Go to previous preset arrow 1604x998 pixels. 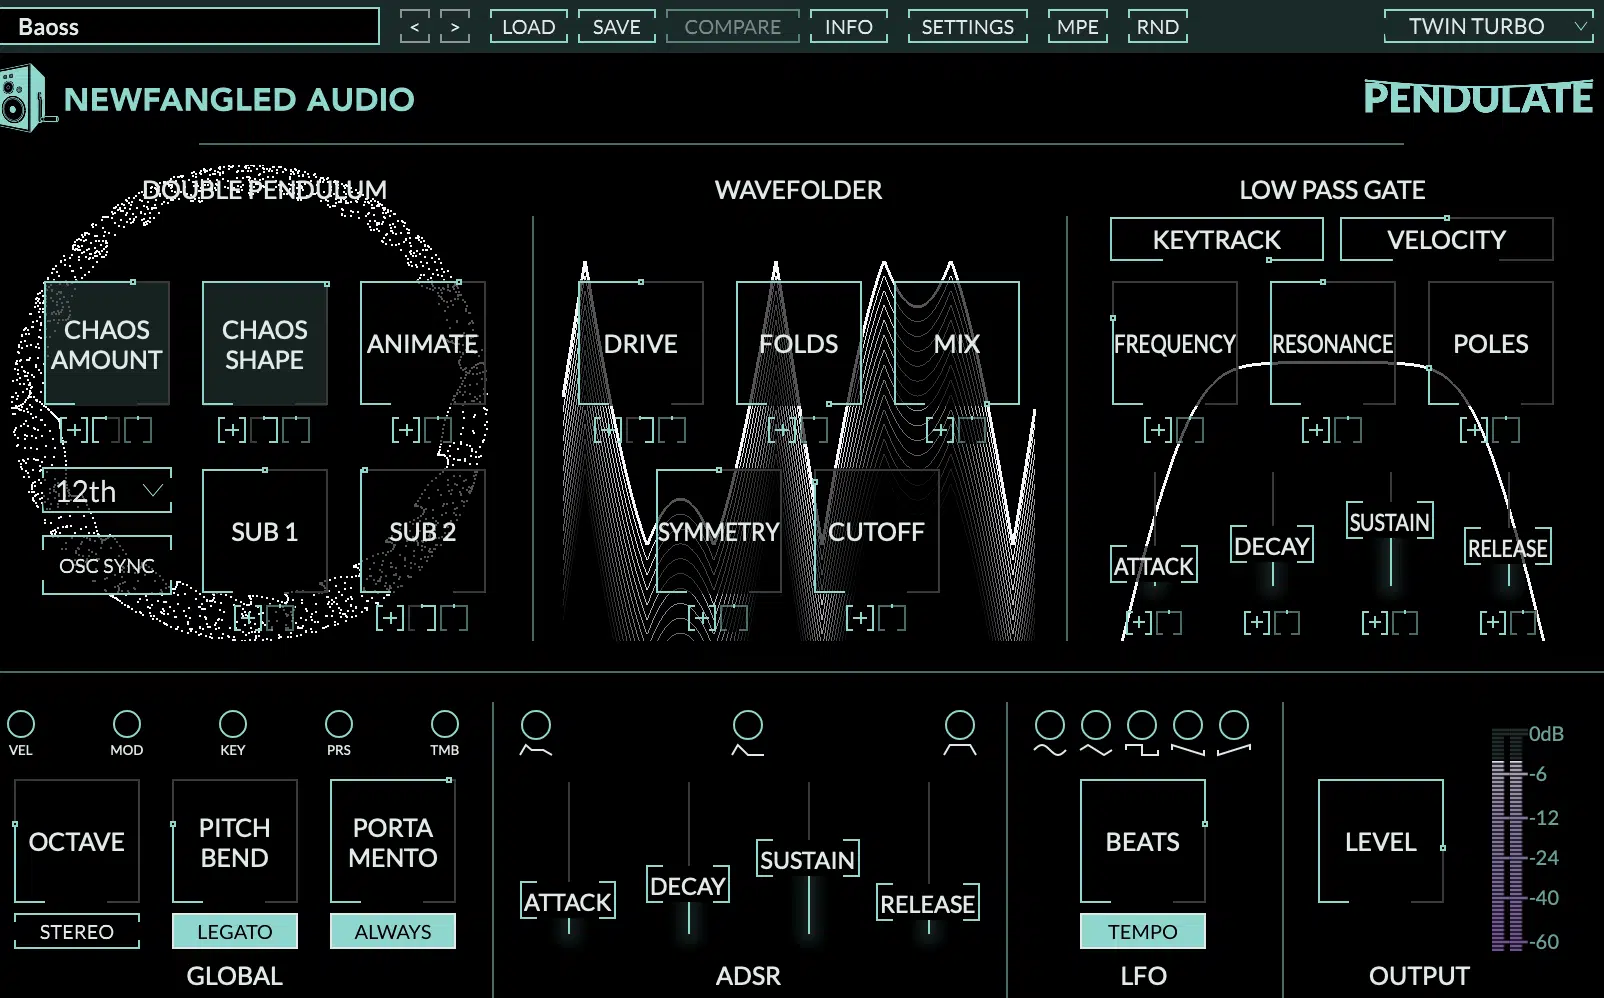pos(415,27)
